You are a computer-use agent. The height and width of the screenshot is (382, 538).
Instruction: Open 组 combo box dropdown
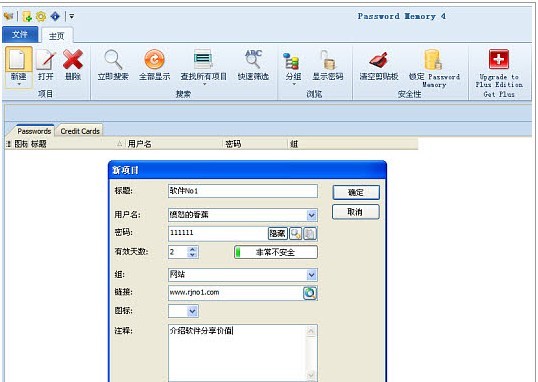(311, 275)
